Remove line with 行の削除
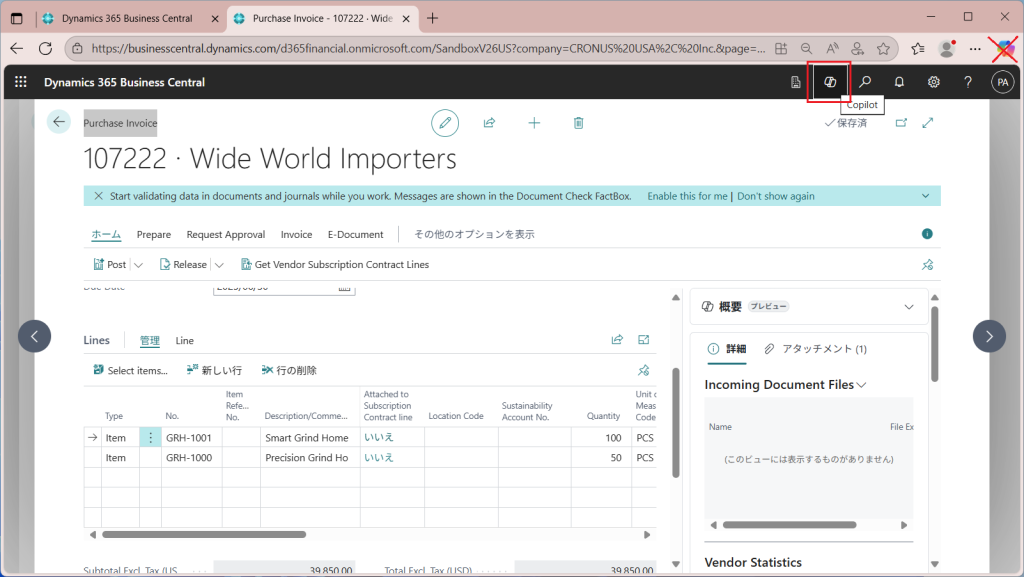Image resolution: width=1024 pixels, height=577 pixels. pos(289,370)
